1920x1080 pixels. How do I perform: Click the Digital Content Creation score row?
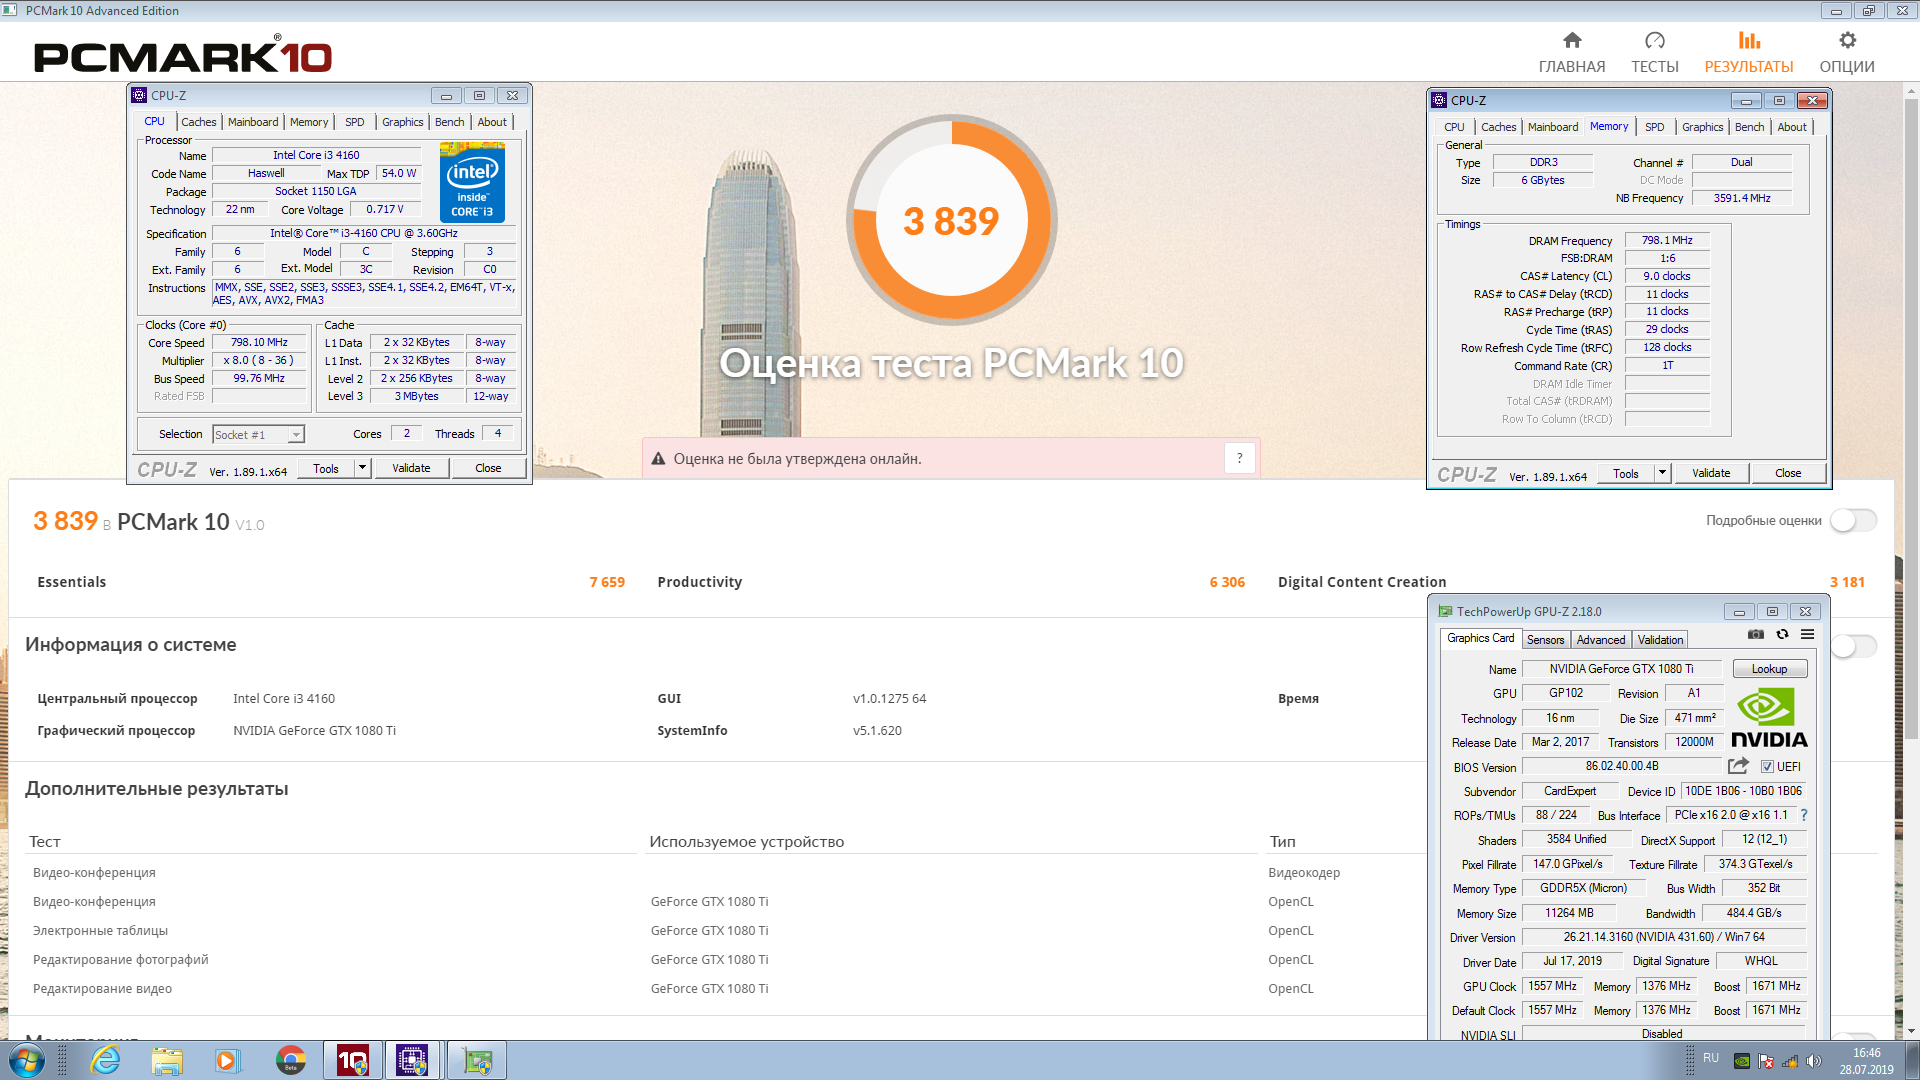[x=1571, y=582]
